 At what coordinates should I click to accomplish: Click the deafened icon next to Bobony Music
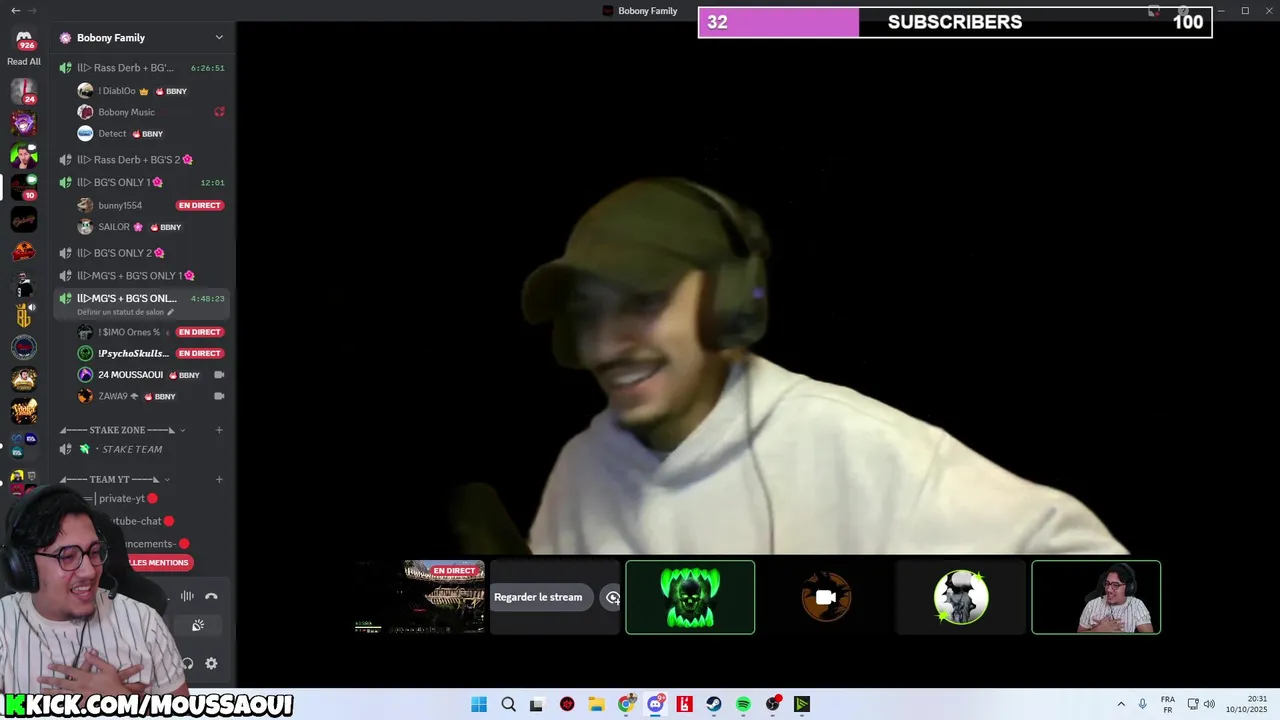219,112
